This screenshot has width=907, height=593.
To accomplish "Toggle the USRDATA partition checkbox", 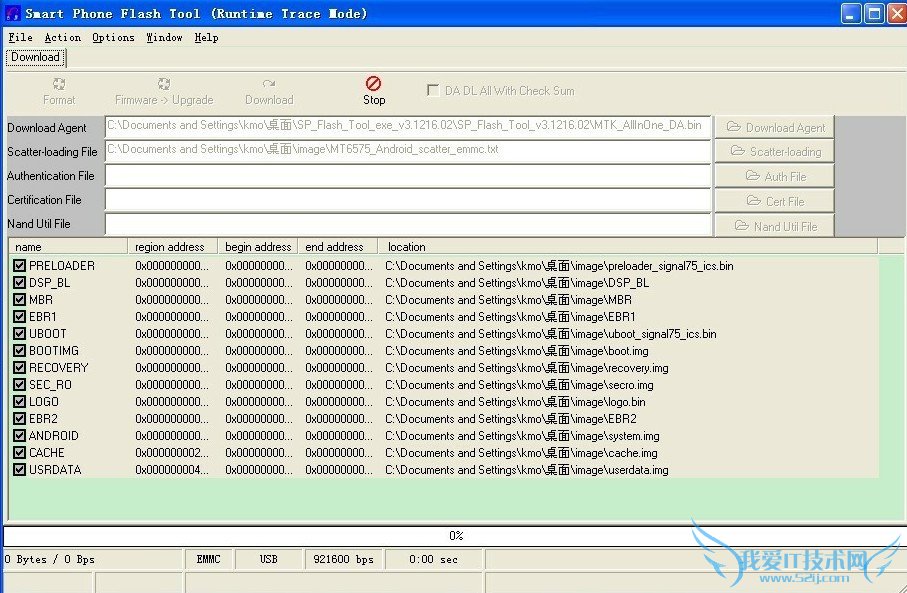I will 19,470.
